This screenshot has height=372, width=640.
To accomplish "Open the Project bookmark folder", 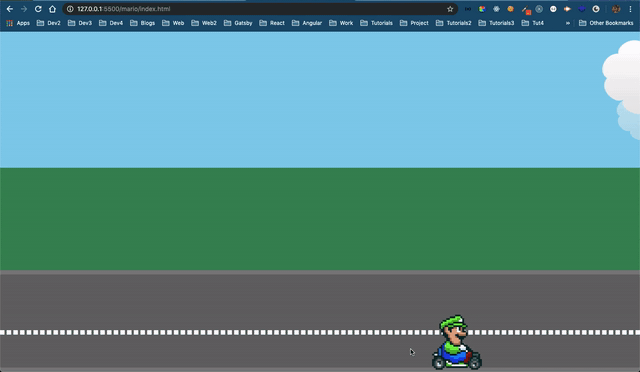I will click(414, 23).
